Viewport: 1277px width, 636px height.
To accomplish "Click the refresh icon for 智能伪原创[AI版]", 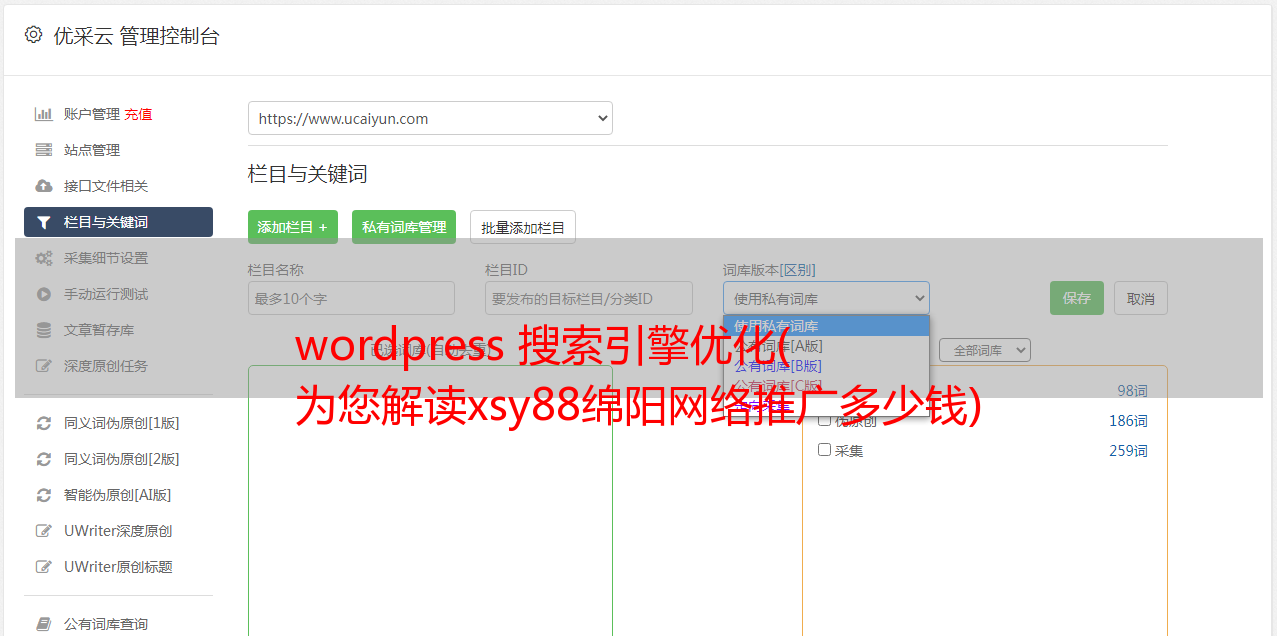I will coord(44,495).
